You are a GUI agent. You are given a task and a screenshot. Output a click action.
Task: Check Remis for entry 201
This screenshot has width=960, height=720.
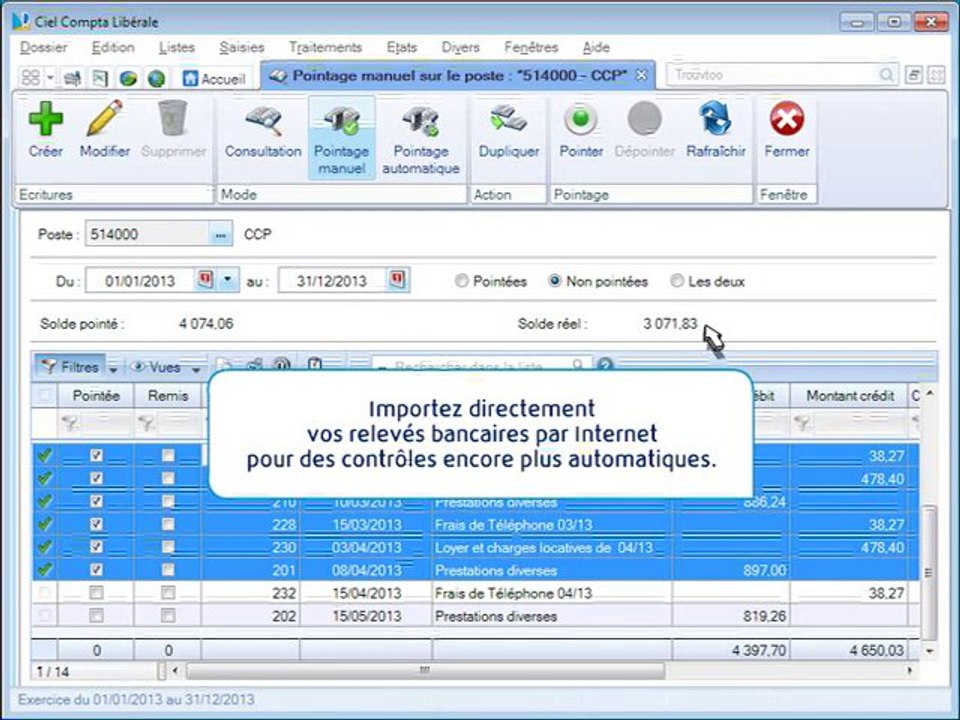(168, 570)
